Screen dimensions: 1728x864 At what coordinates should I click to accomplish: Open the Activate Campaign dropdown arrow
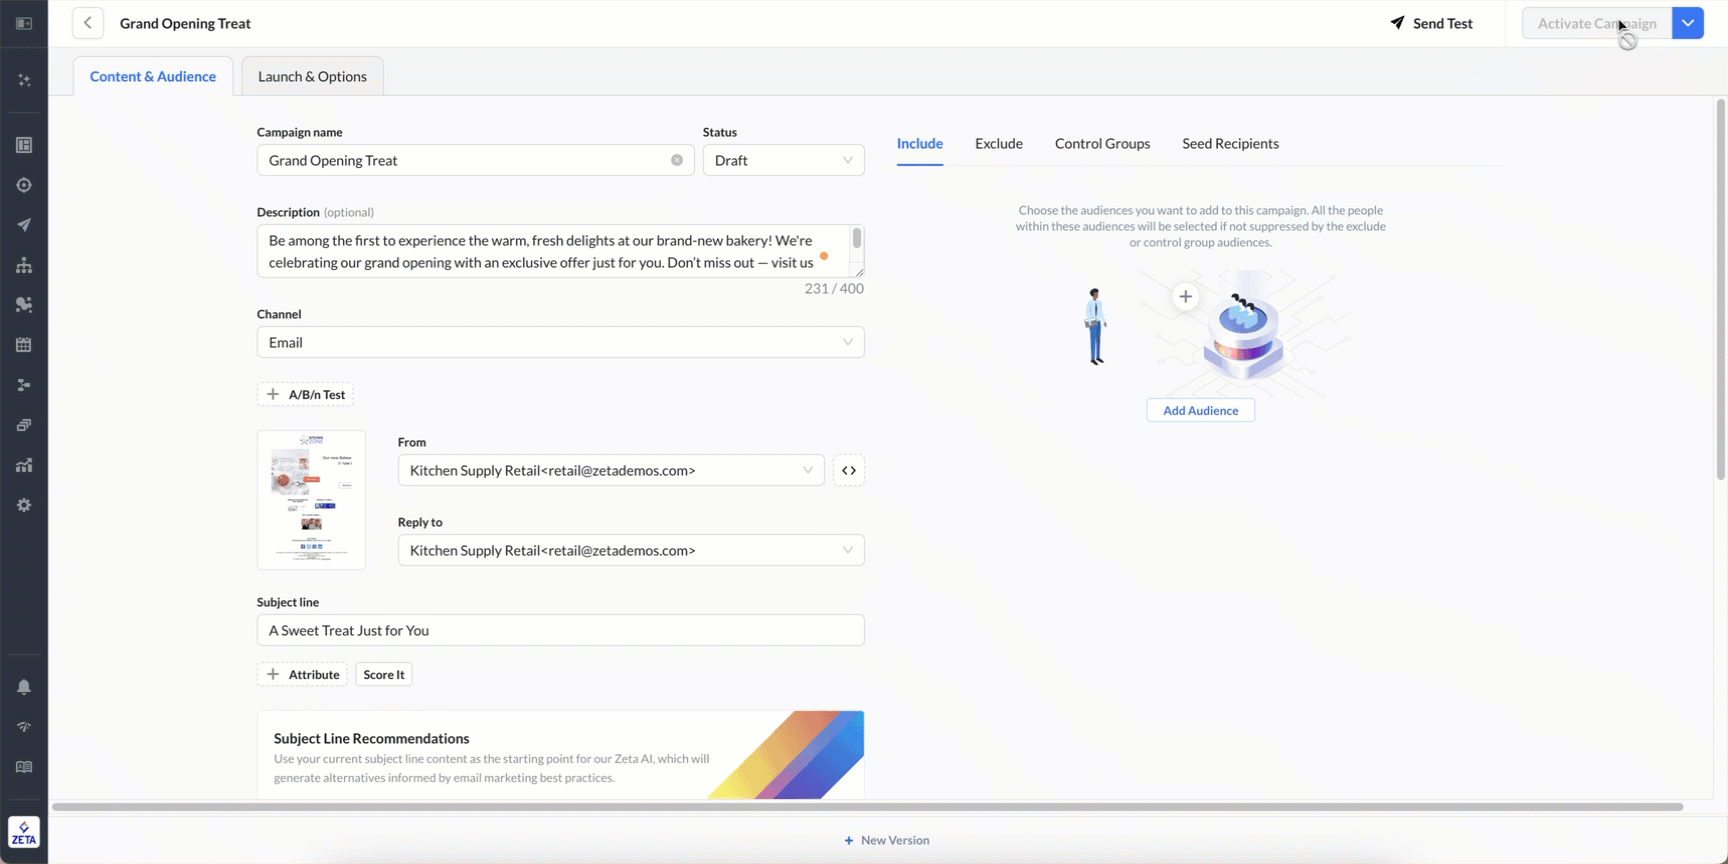1688,23
